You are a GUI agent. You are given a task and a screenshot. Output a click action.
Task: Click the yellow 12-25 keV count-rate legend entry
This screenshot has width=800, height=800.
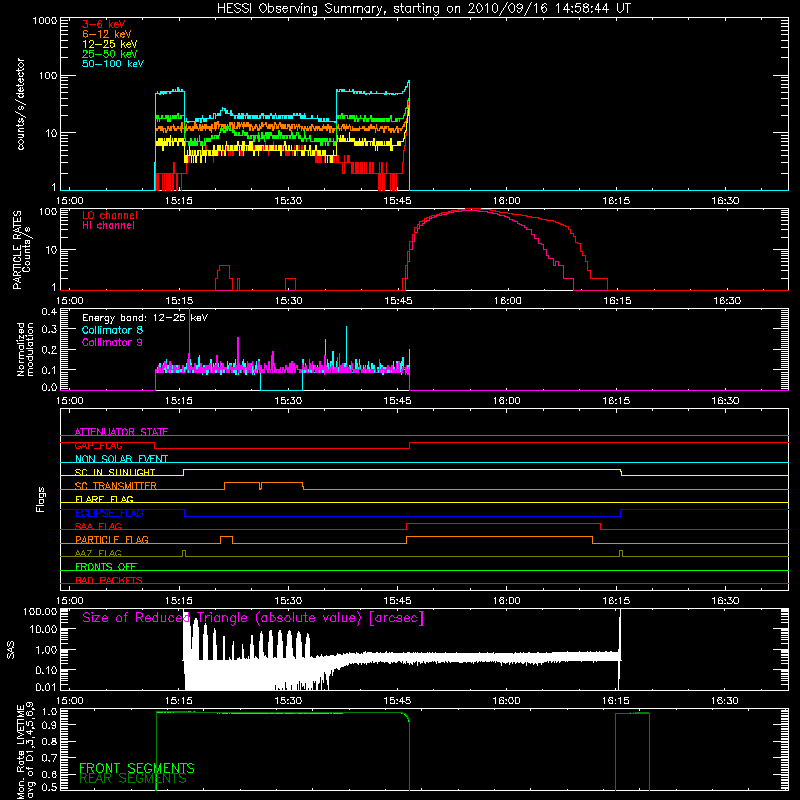point(109,44)
